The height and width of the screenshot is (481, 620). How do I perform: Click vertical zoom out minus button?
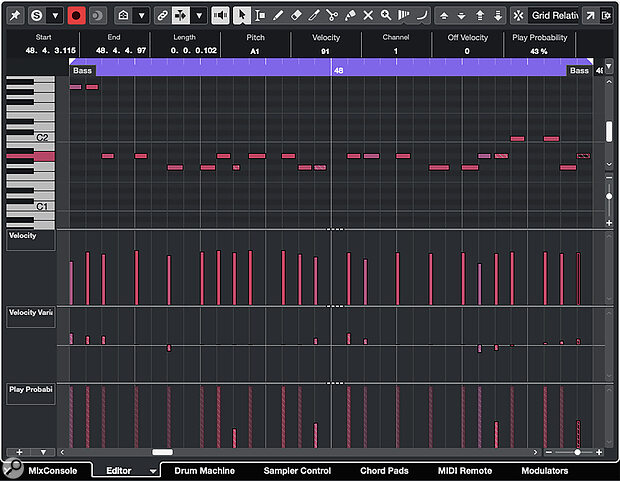609,178
